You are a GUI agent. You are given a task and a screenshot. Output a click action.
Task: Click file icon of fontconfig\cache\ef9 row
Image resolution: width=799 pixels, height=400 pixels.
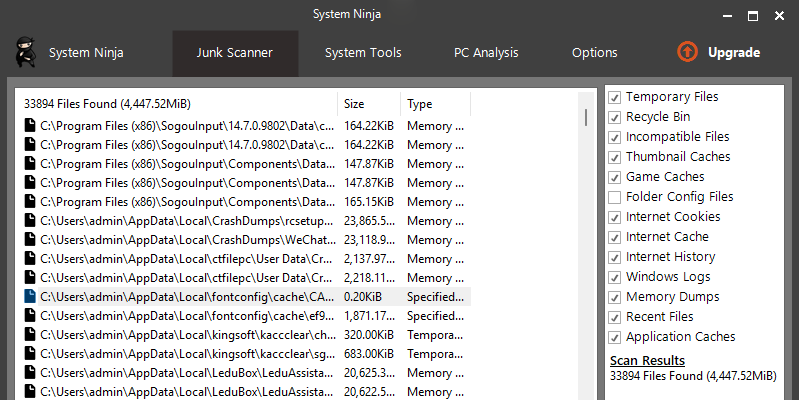(x=31, y=315)
